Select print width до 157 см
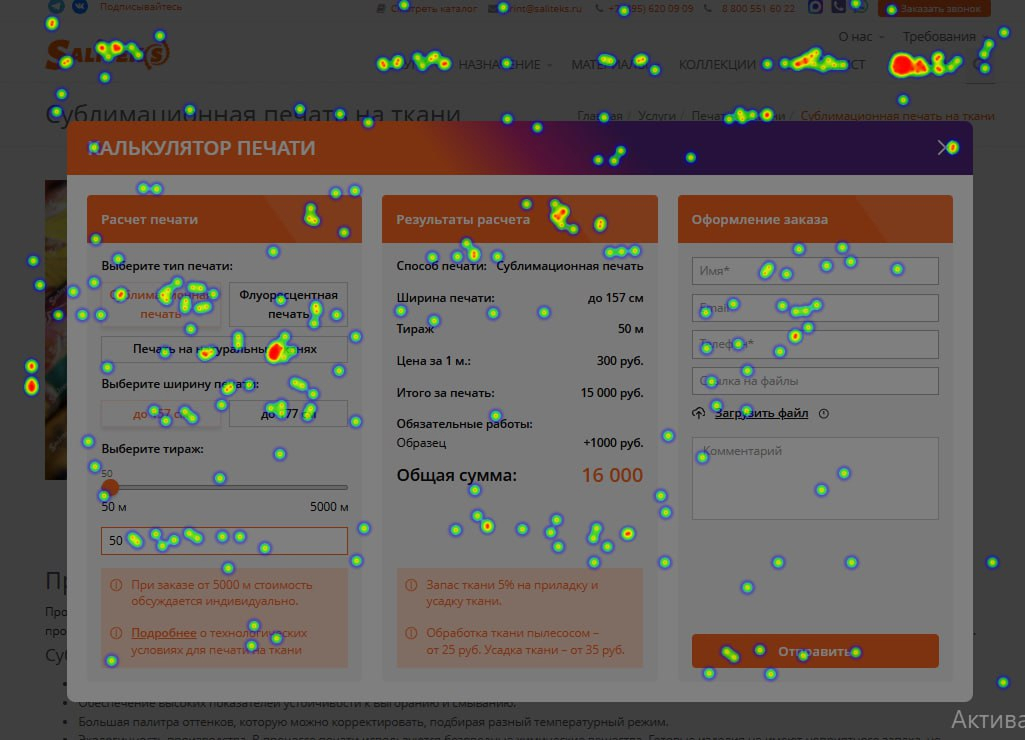1025x740 pixels. [x=161, y=414]
